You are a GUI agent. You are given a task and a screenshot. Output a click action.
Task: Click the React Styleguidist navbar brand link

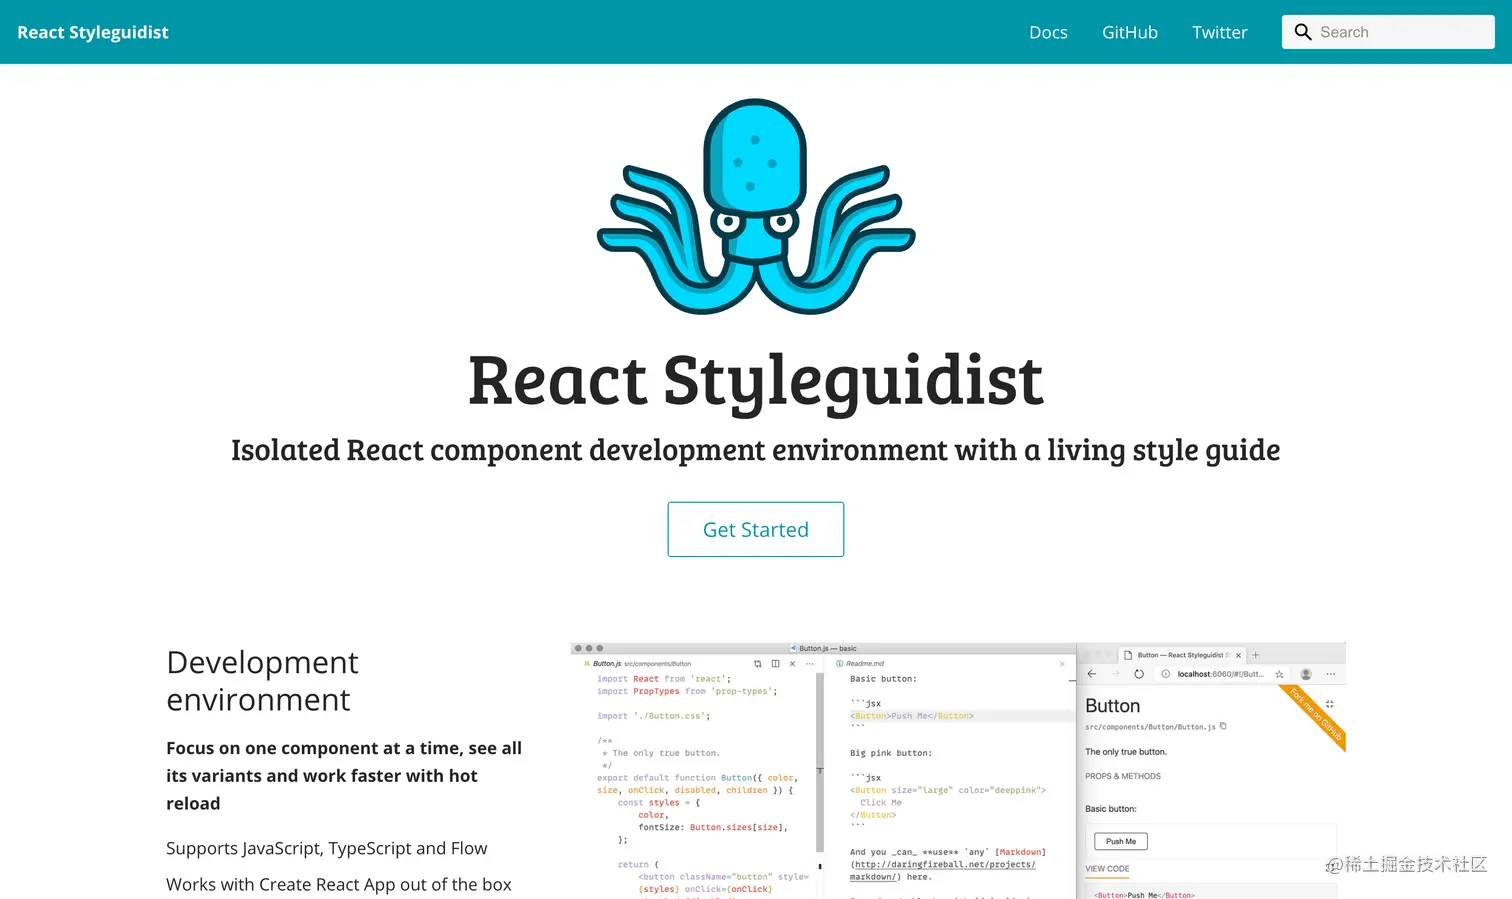tap(93, 32)
